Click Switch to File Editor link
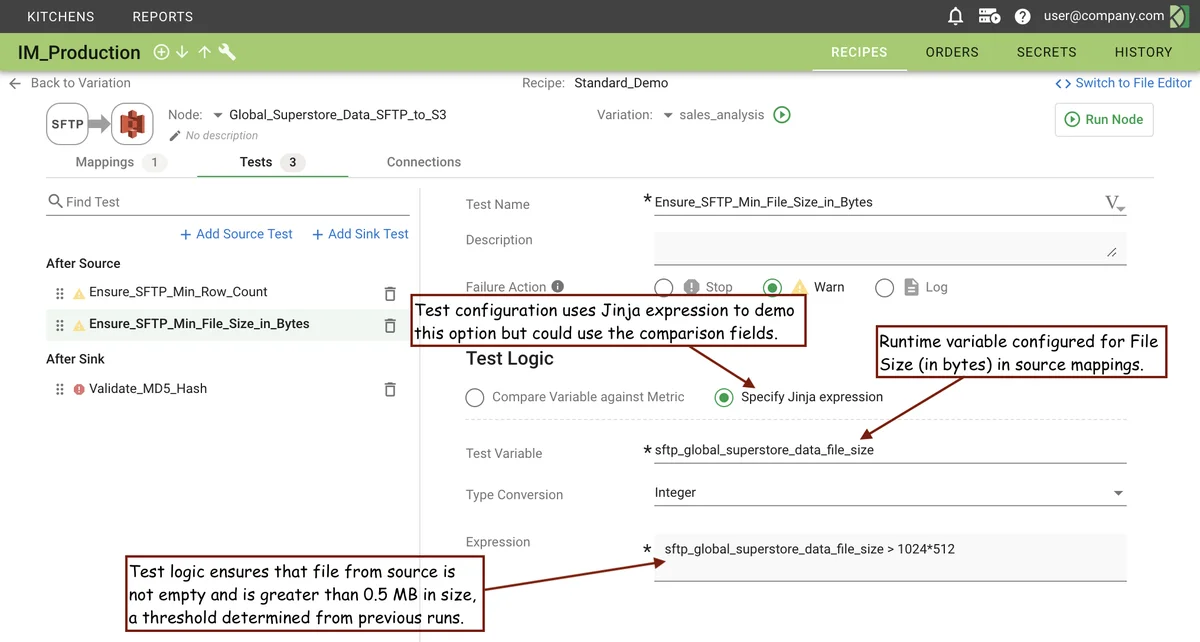 [1123, 83]
